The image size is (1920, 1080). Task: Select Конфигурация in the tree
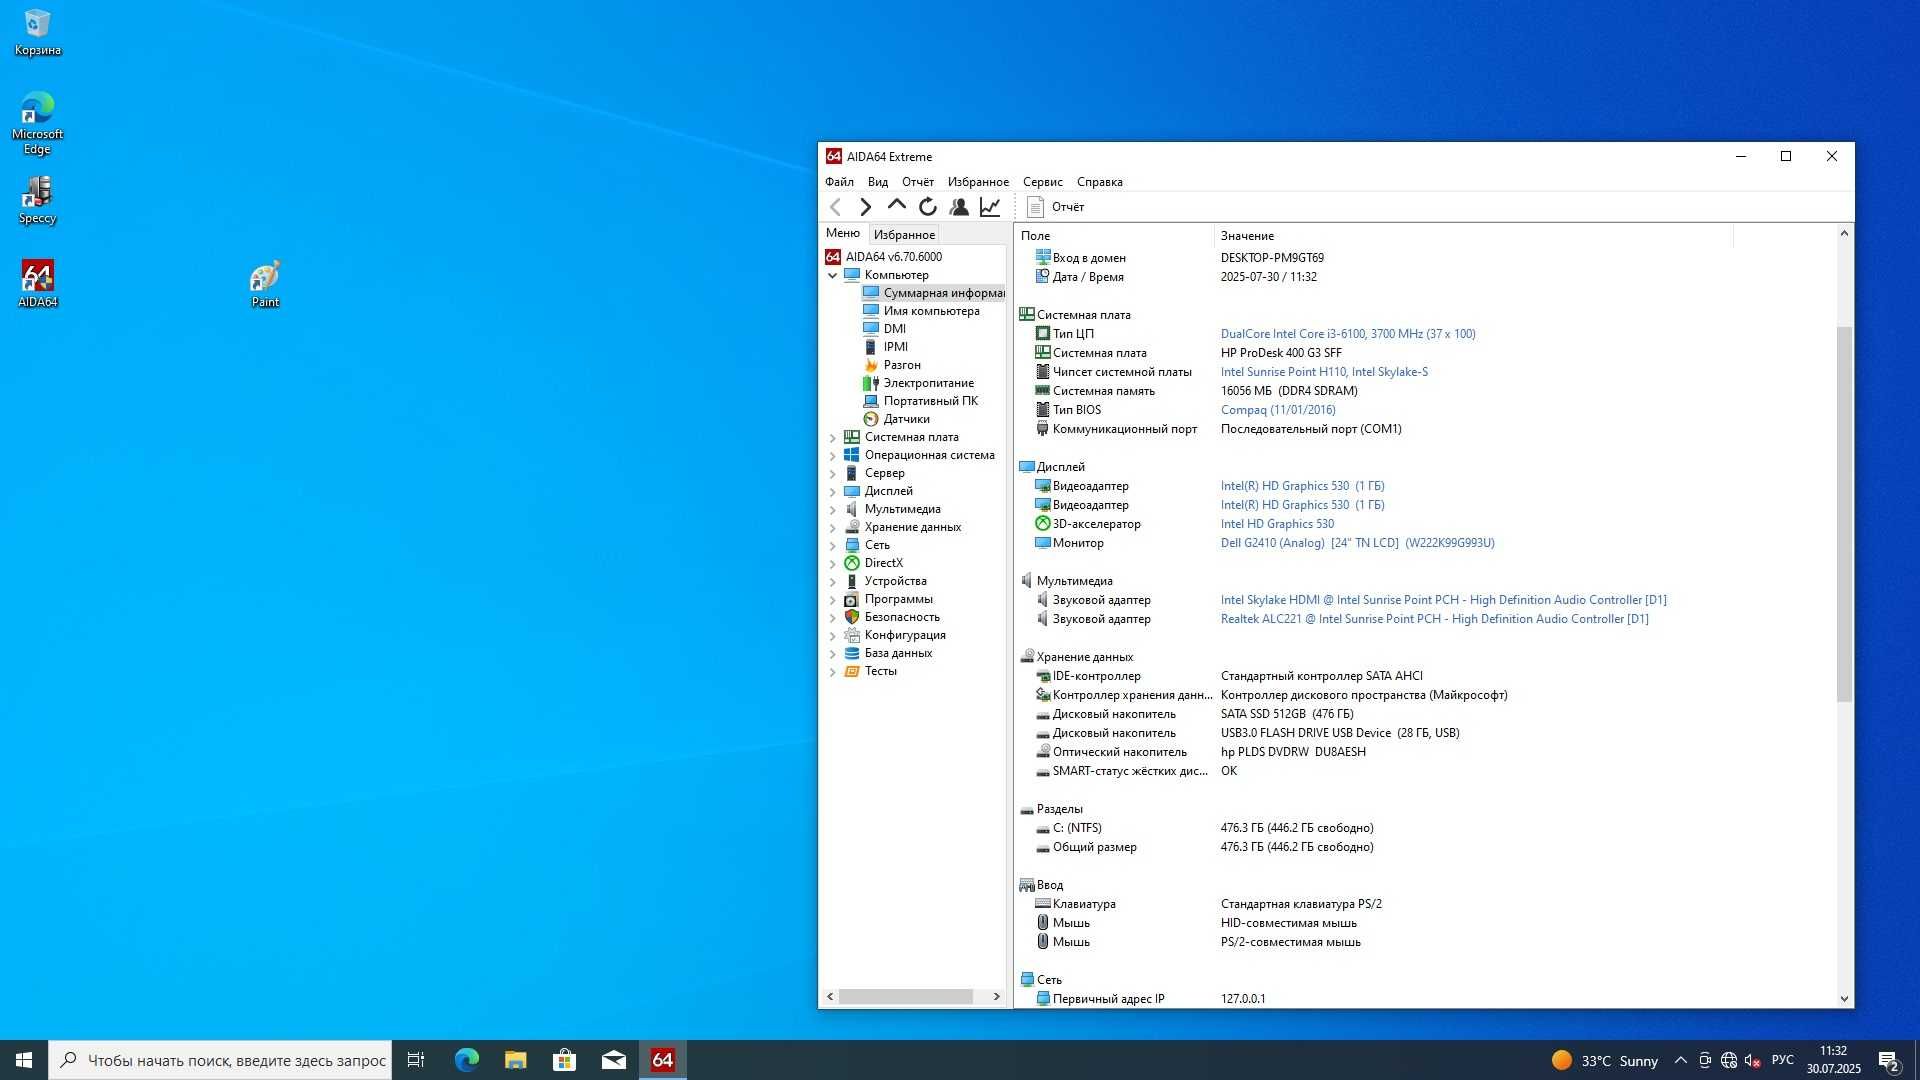point(895,635)
